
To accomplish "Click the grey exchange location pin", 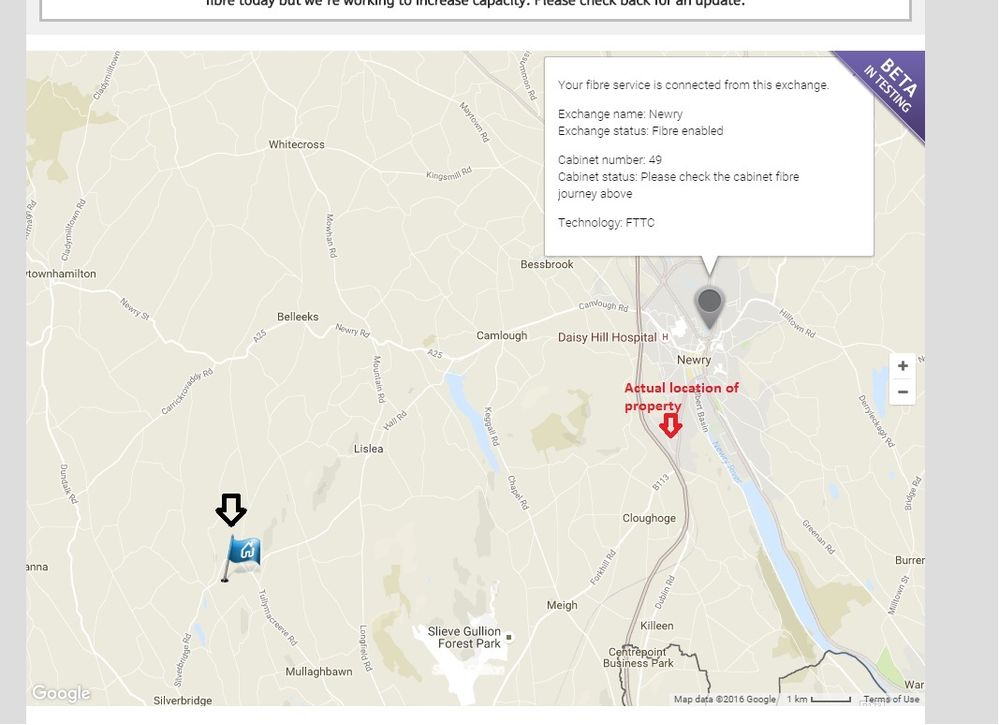I will pos(709,308).
